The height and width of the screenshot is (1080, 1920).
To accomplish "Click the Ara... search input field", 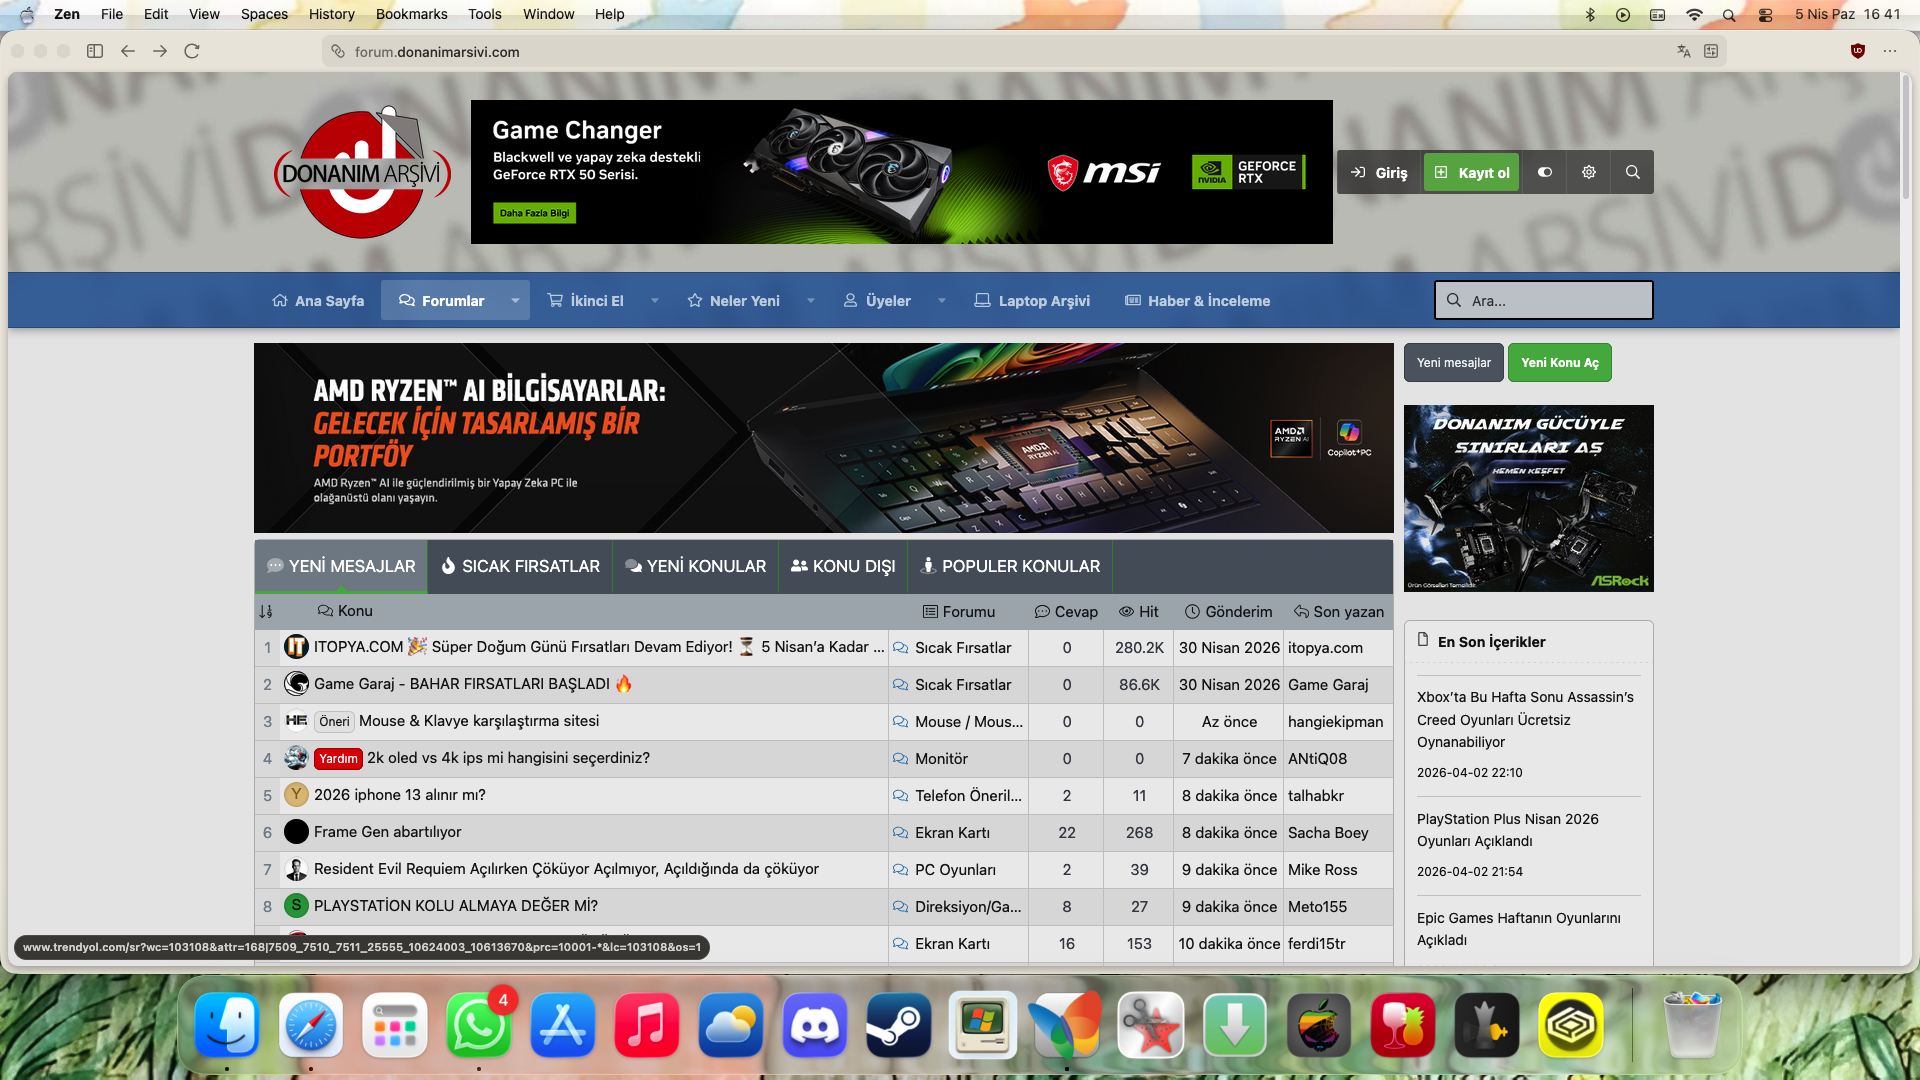I will point(1544,300).
